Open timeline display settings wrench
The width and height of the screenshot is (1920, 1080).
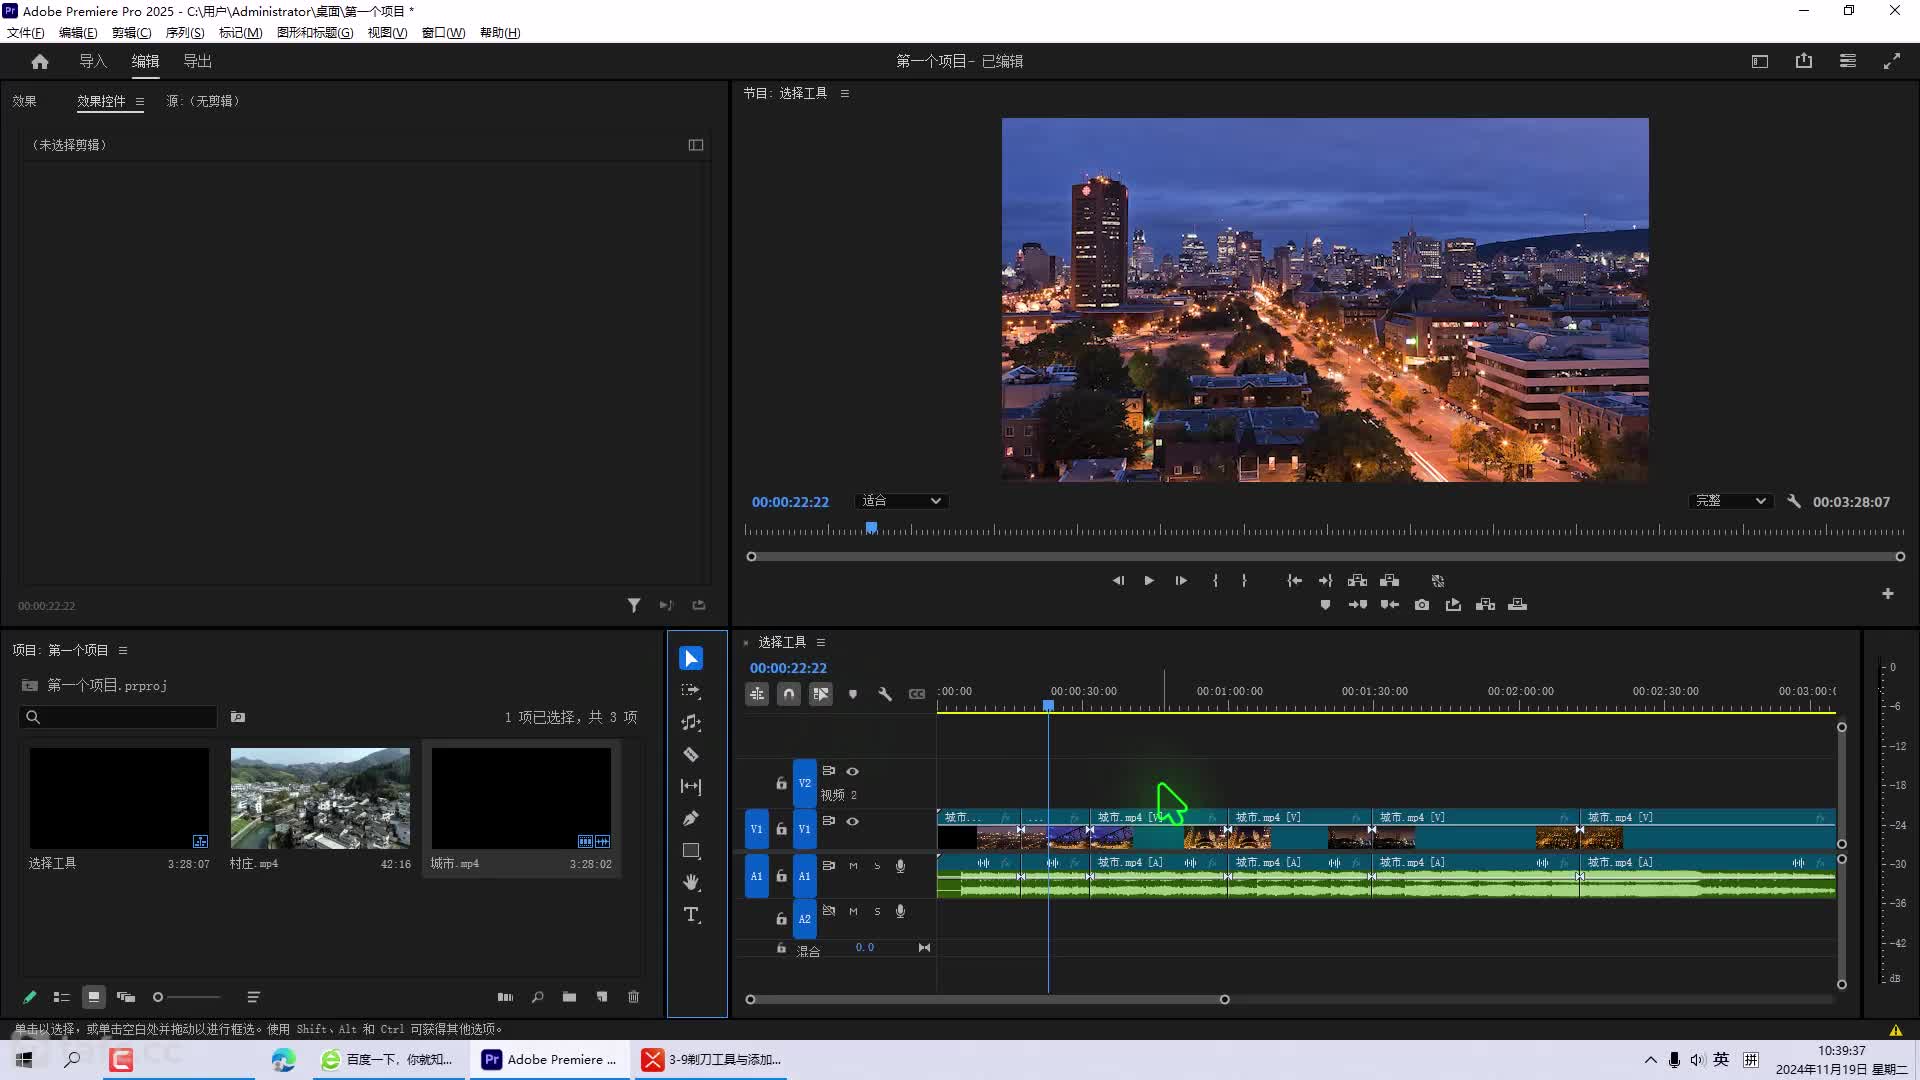885,694
